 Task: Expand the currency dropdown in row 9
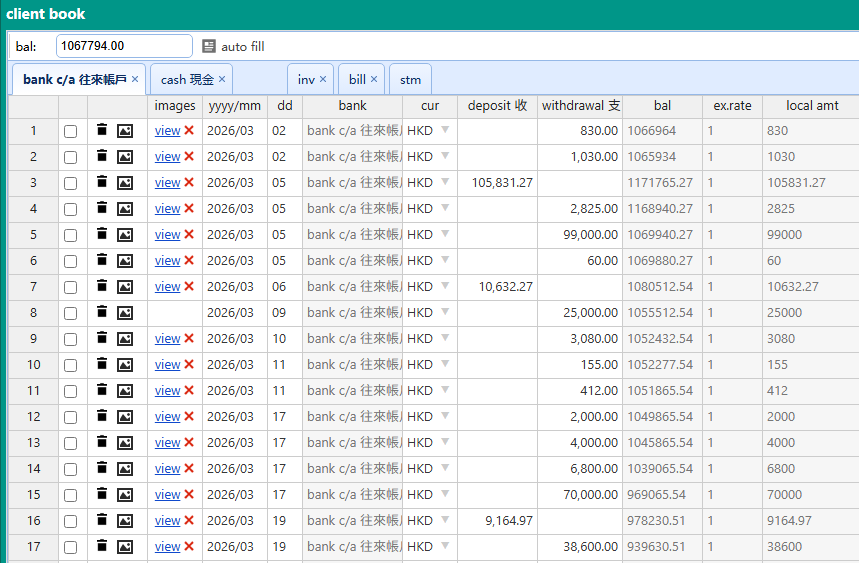tap(445, 338)
